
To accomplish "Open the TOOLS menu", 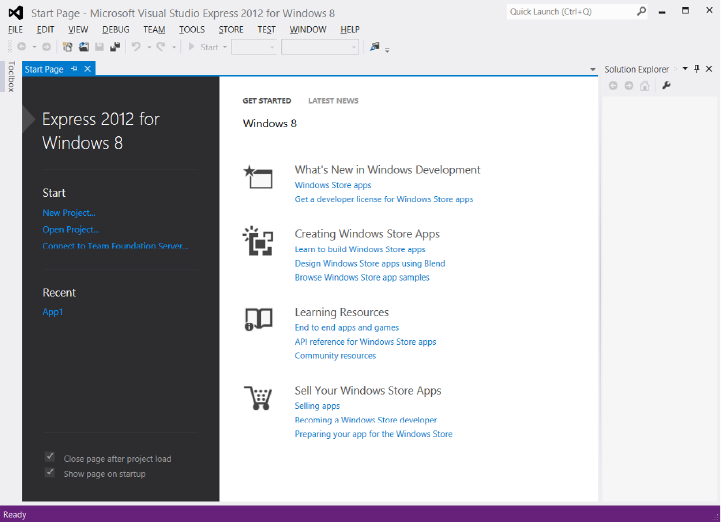I will pos(192,29).
